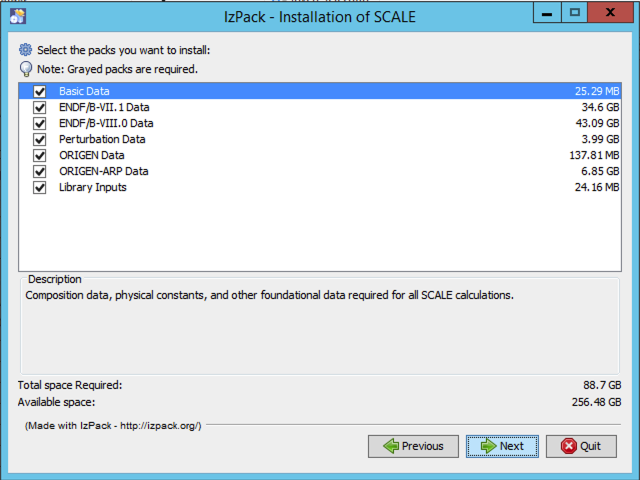Click the green arrow on the Next button
The height and width of the screenshot is (480, 640).
tap(488, 446)
